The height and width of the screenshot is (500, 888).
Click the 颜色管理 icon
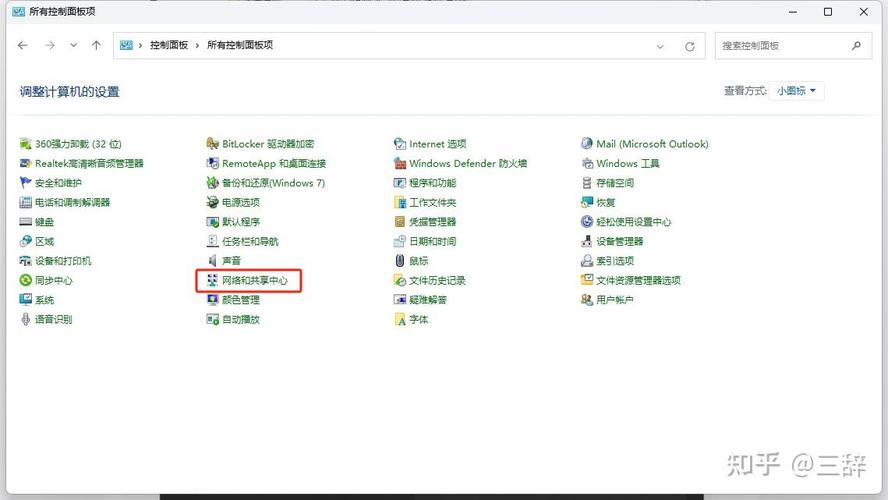(x=212, y=300)
